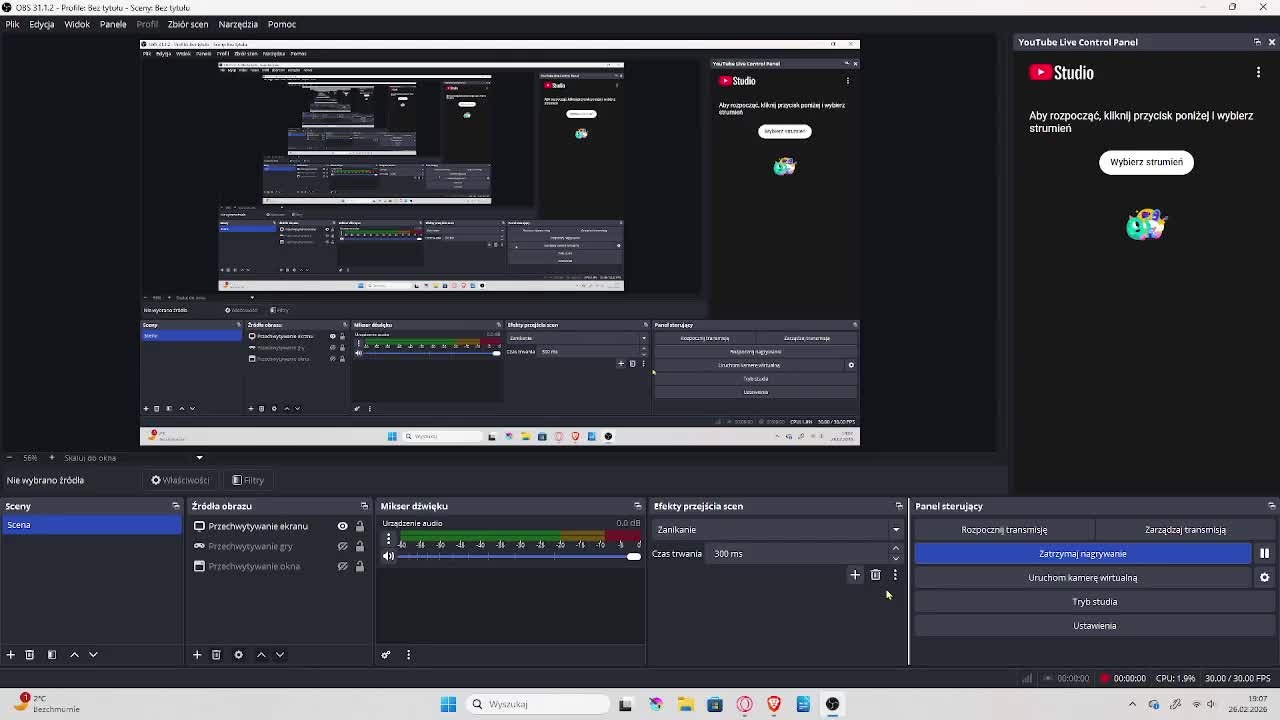Click the Wybierz strumień button

point(1146,162)
